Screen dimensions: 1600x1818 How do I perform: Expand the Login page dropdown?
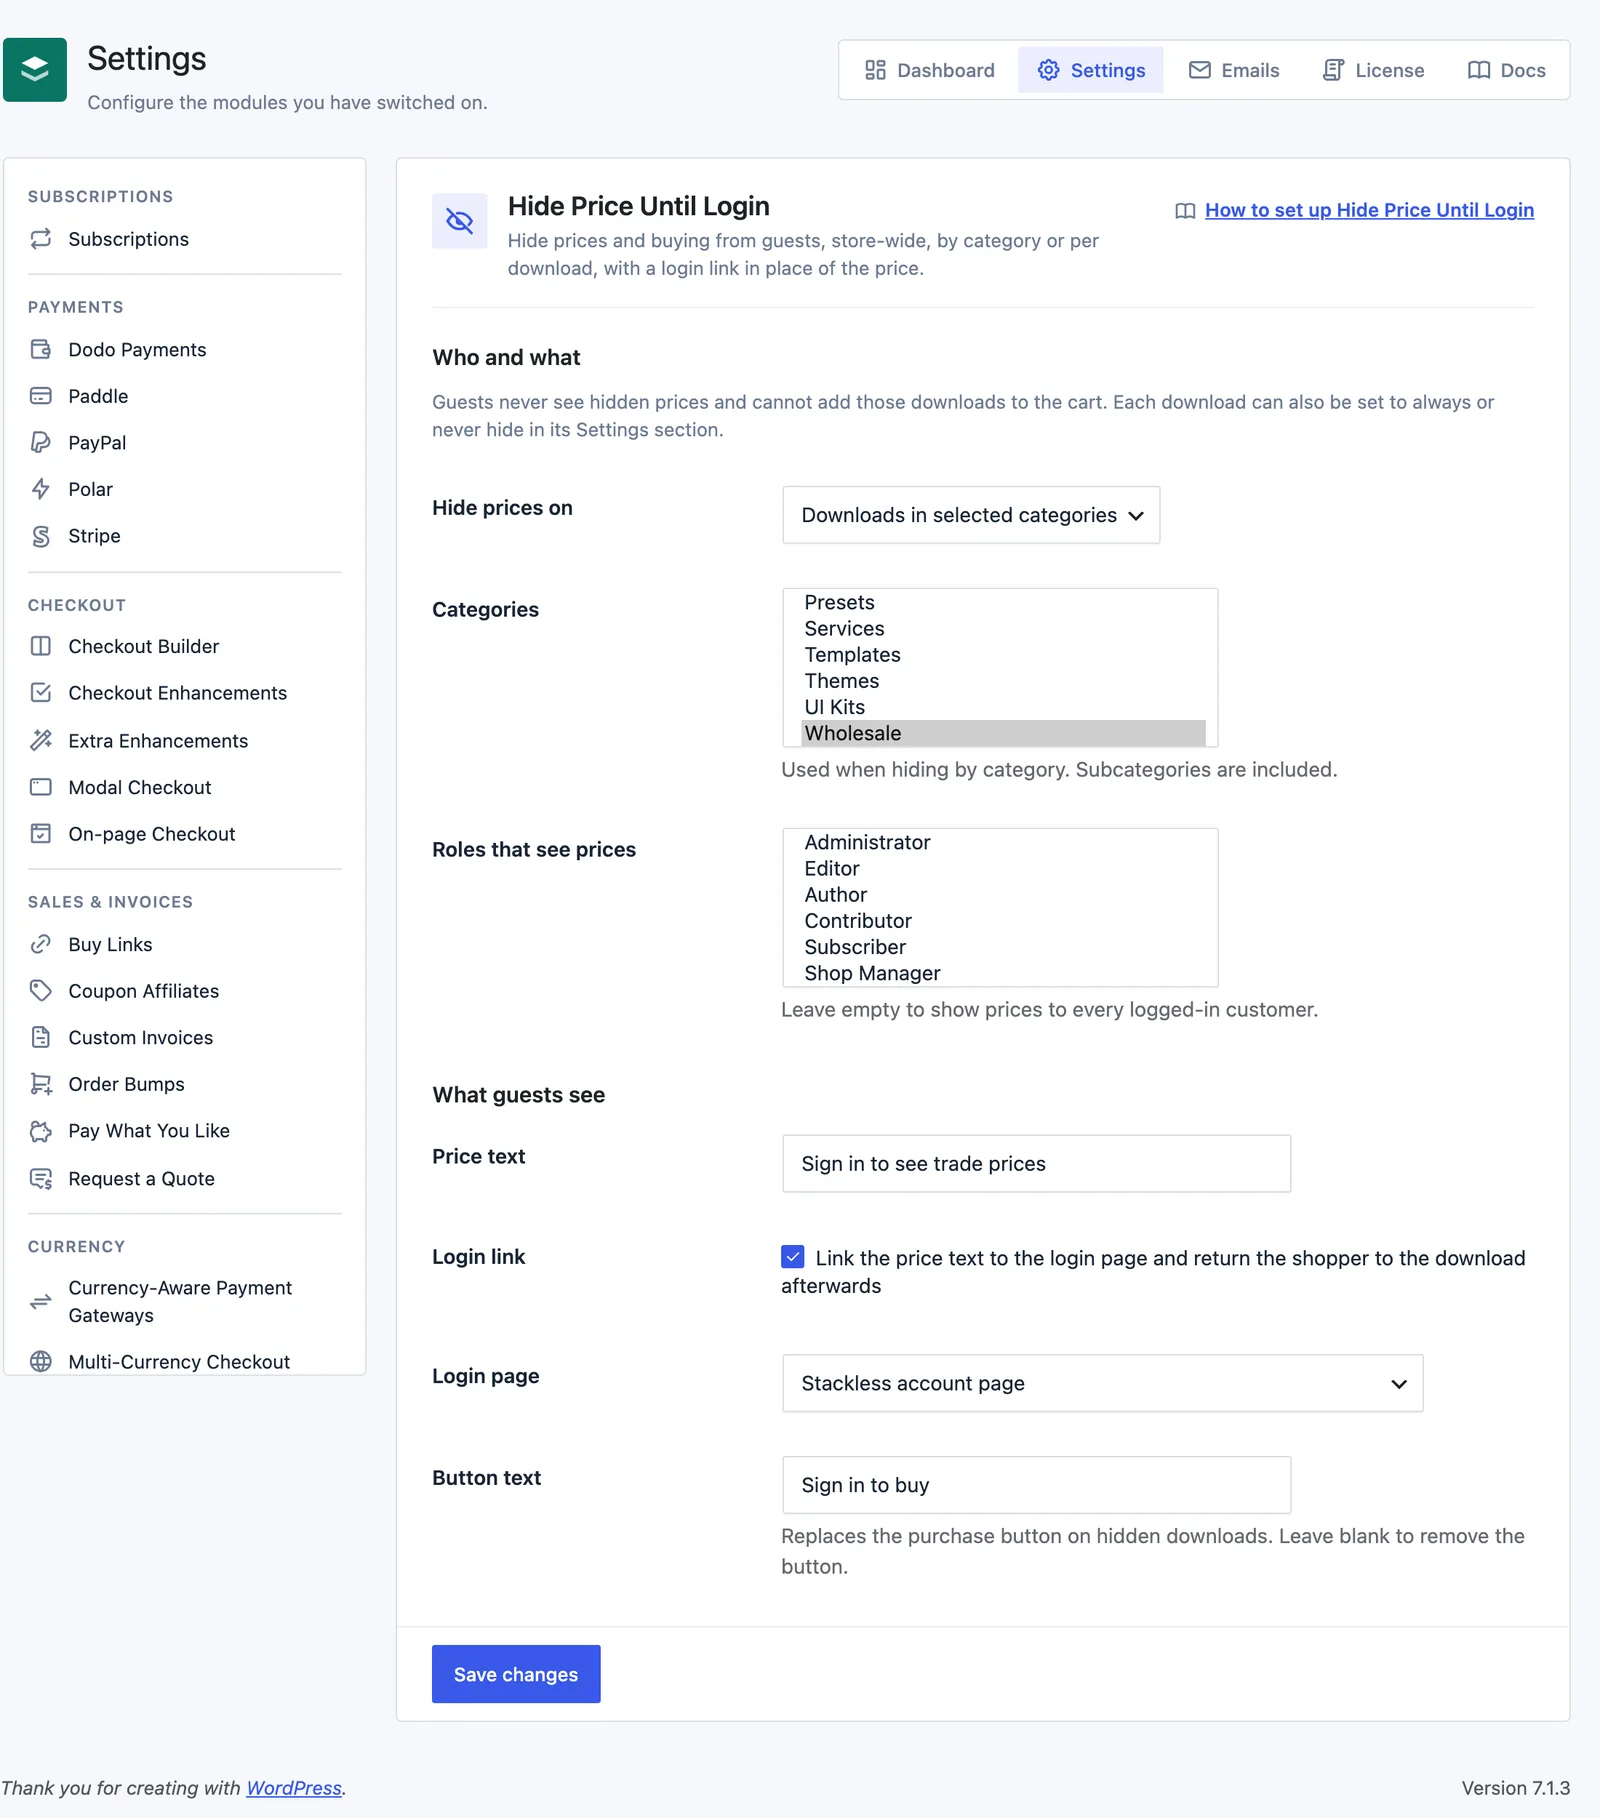[1102, 1383]
